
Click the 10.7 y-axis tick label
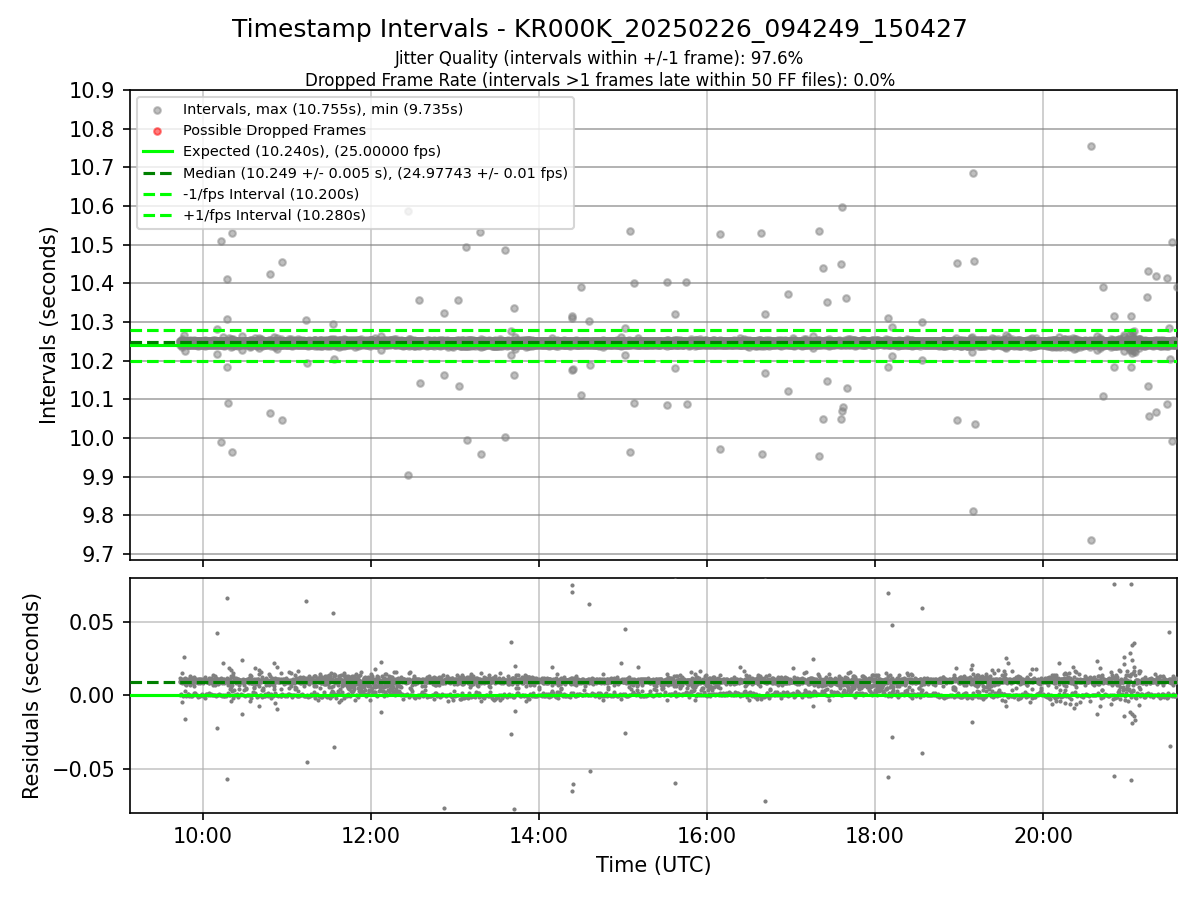[x=94, y=168]
